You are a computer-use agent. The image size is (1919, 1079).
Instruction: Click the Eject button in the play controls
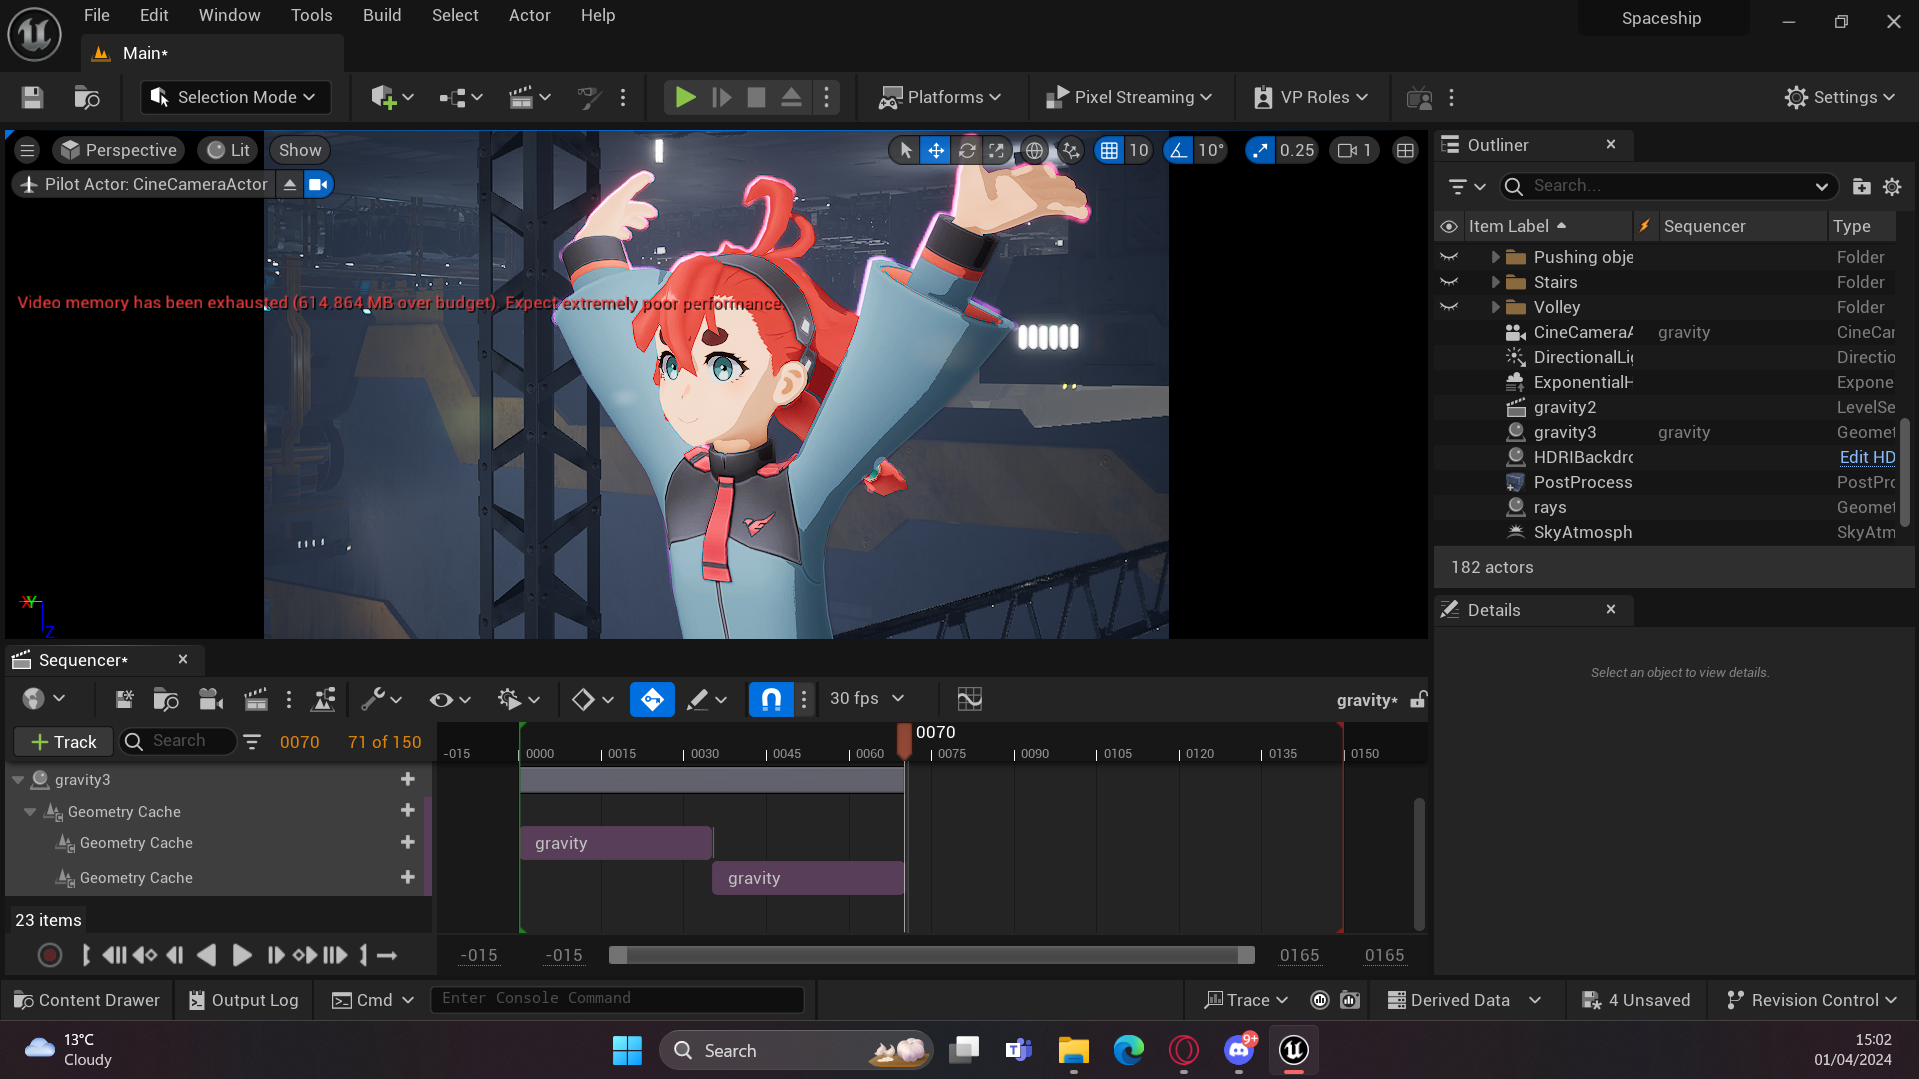[791, 97]
